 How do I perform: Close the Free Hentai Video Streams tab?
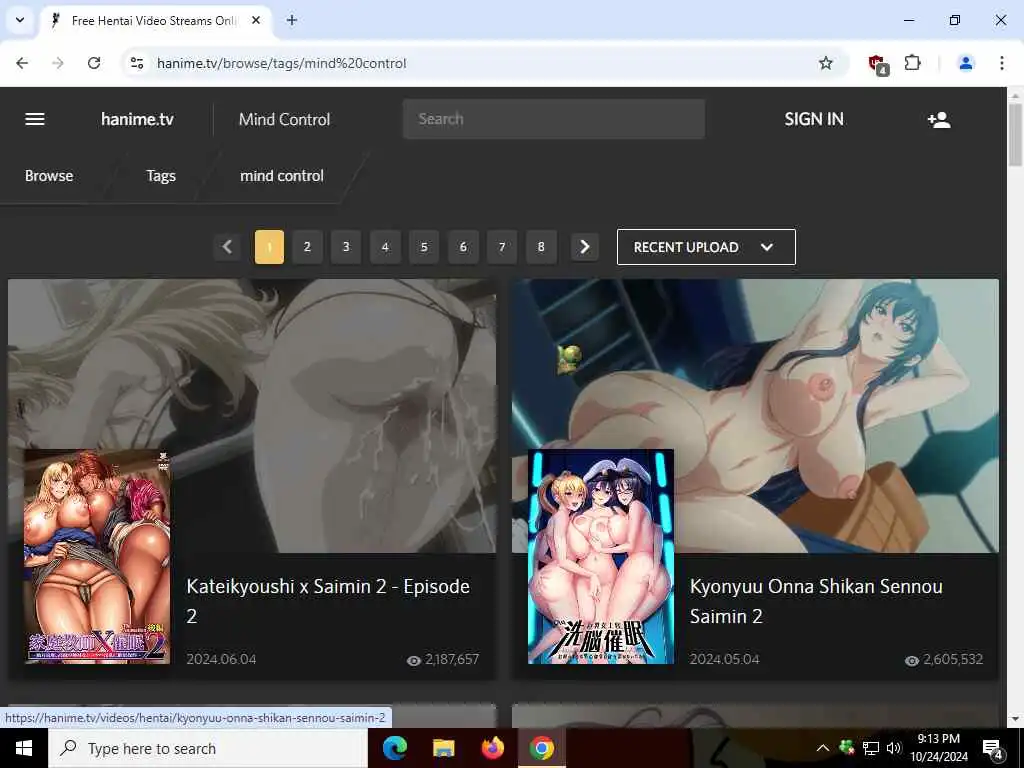pos(256,20)
